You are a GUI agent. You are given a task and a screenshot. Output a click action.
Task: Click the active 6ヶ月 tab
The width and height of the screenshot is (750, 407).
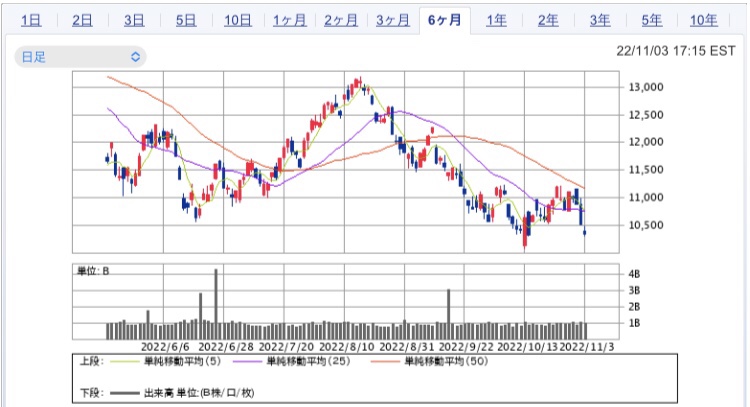tap(445, 20)
